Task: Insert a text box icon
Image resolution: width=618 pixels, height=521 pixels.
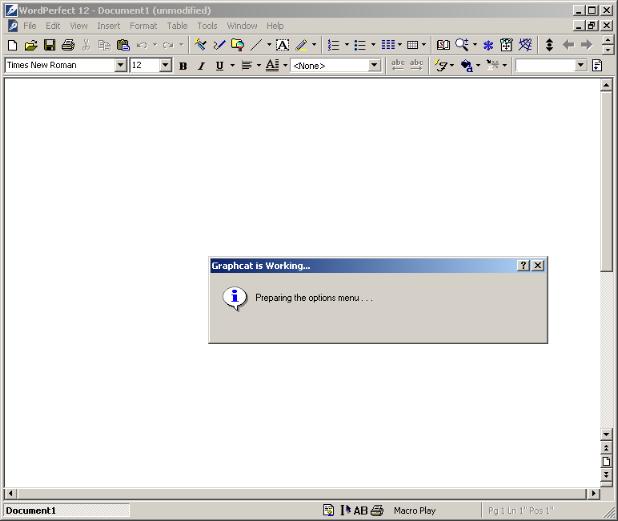Action: tap(282, 45)
